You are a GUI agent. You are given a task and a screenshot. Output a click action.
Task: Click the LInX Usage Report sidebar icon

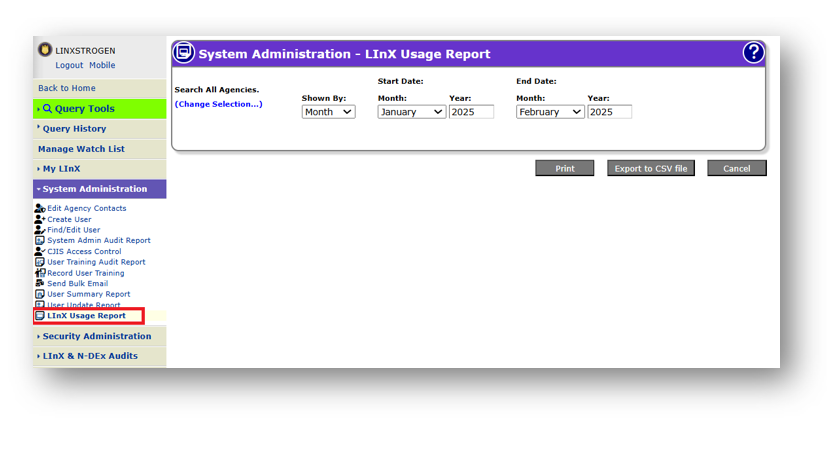40,316
